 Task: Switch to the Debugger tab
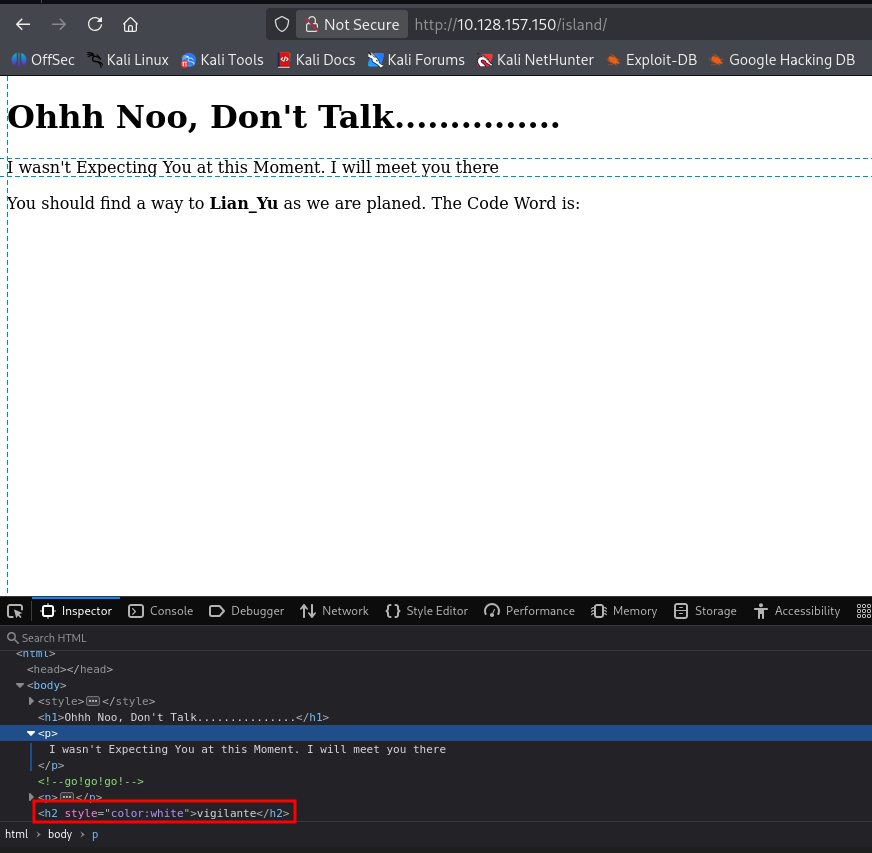click(x=246, y=611)
